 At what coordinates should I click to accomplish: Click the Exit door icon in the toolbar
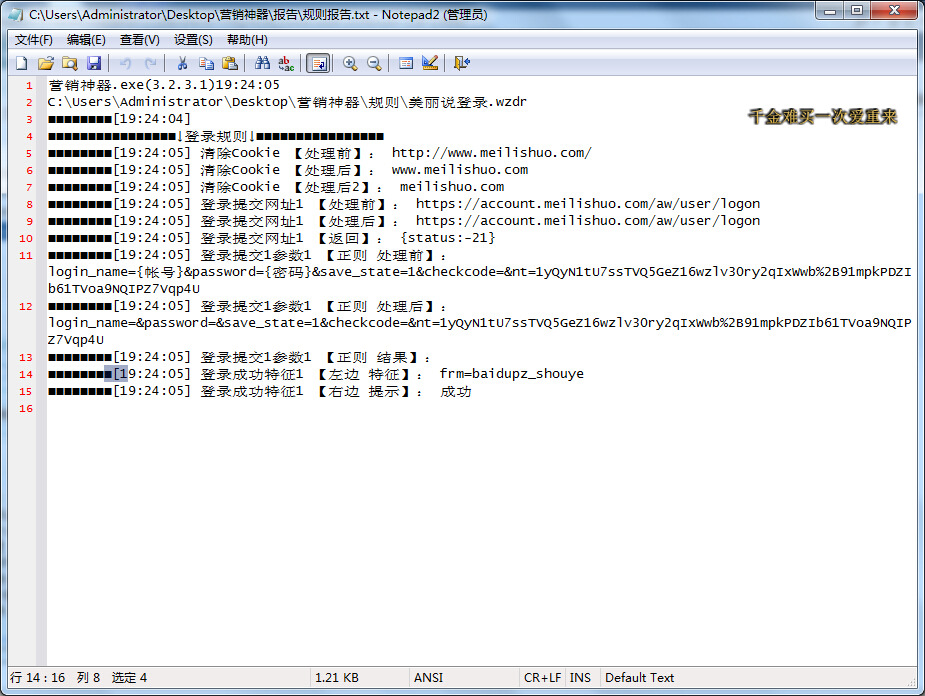pyautogui.click(x=461, y=63)
